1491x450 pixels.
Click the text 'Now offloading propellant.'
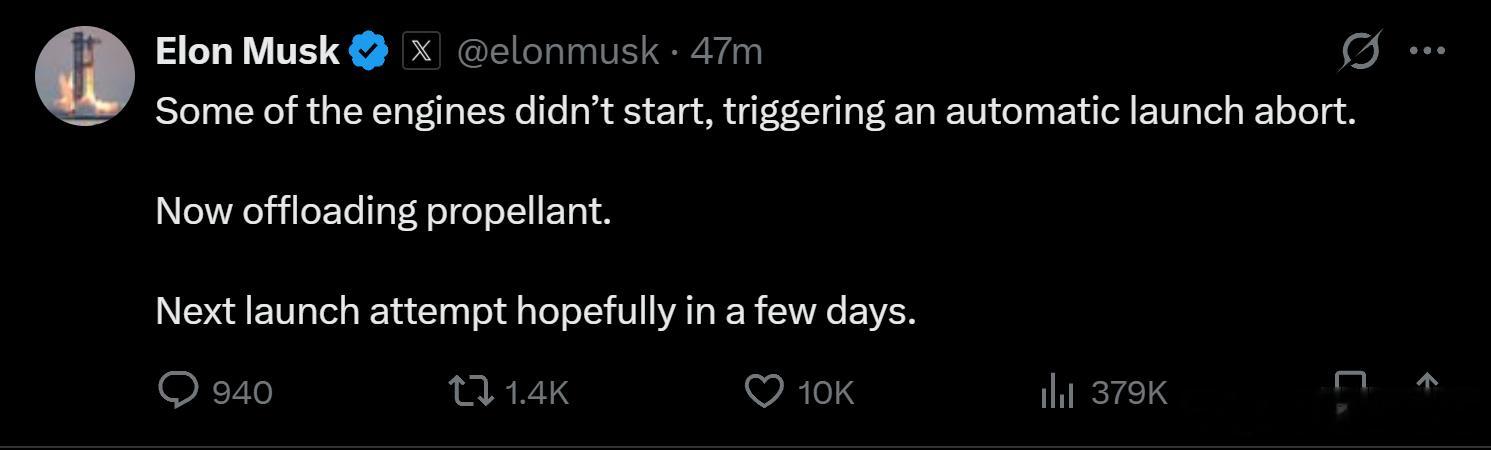(x=383, y=211)
